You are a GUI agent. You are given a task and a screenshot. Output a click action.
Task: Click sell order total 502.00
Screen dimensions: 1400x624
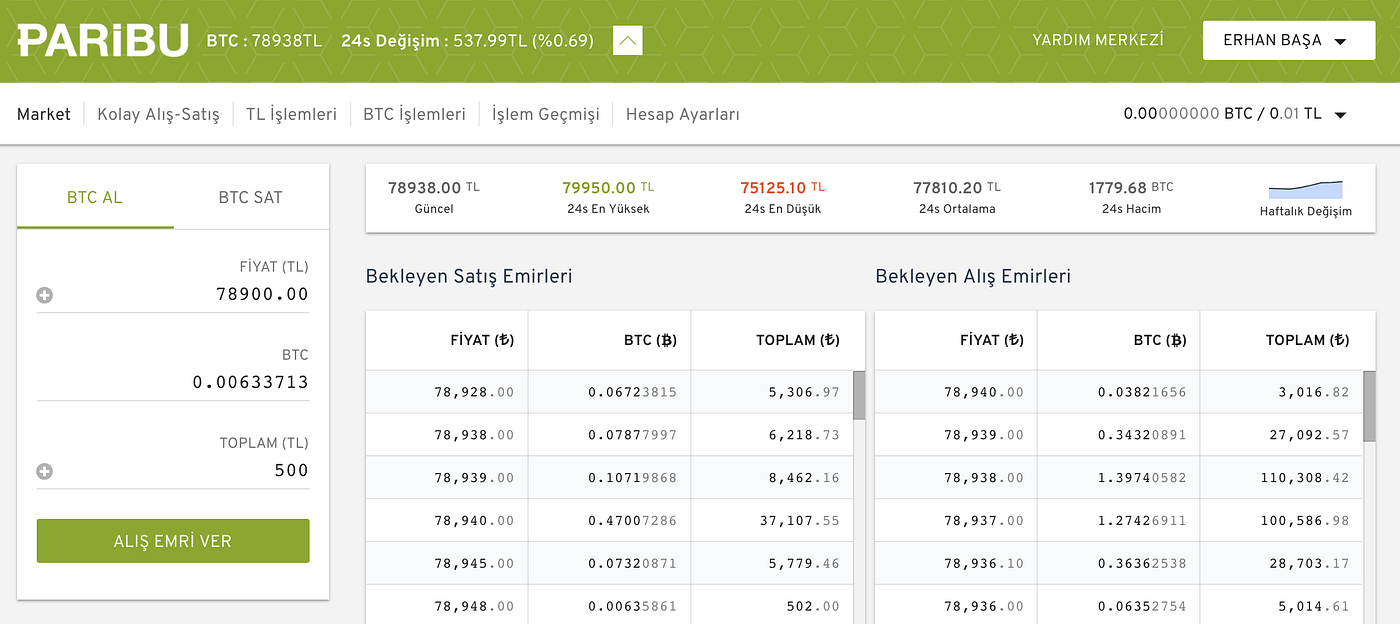click(x=812, y=606)
